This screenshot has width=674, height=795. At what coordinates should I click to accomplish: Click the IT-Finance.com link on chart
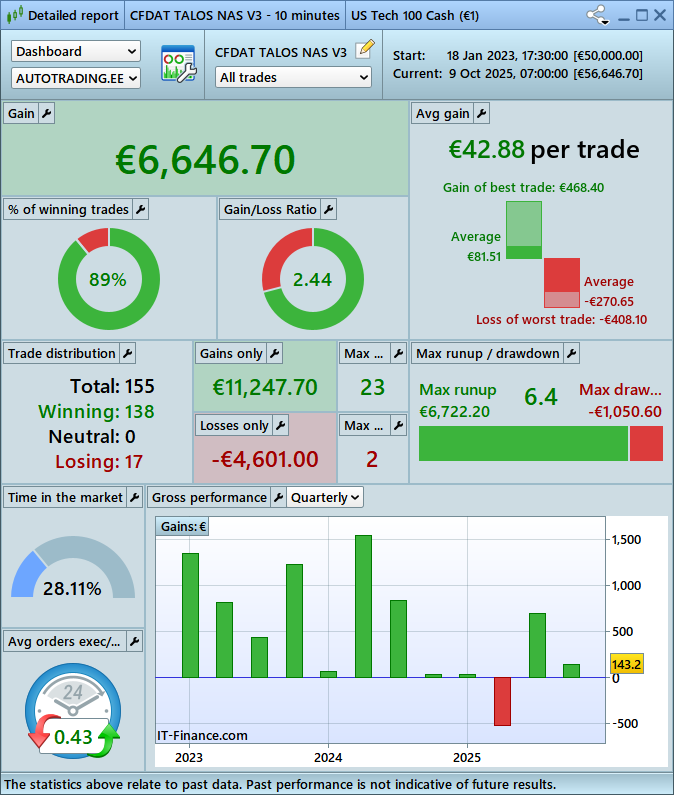point(202,735)
